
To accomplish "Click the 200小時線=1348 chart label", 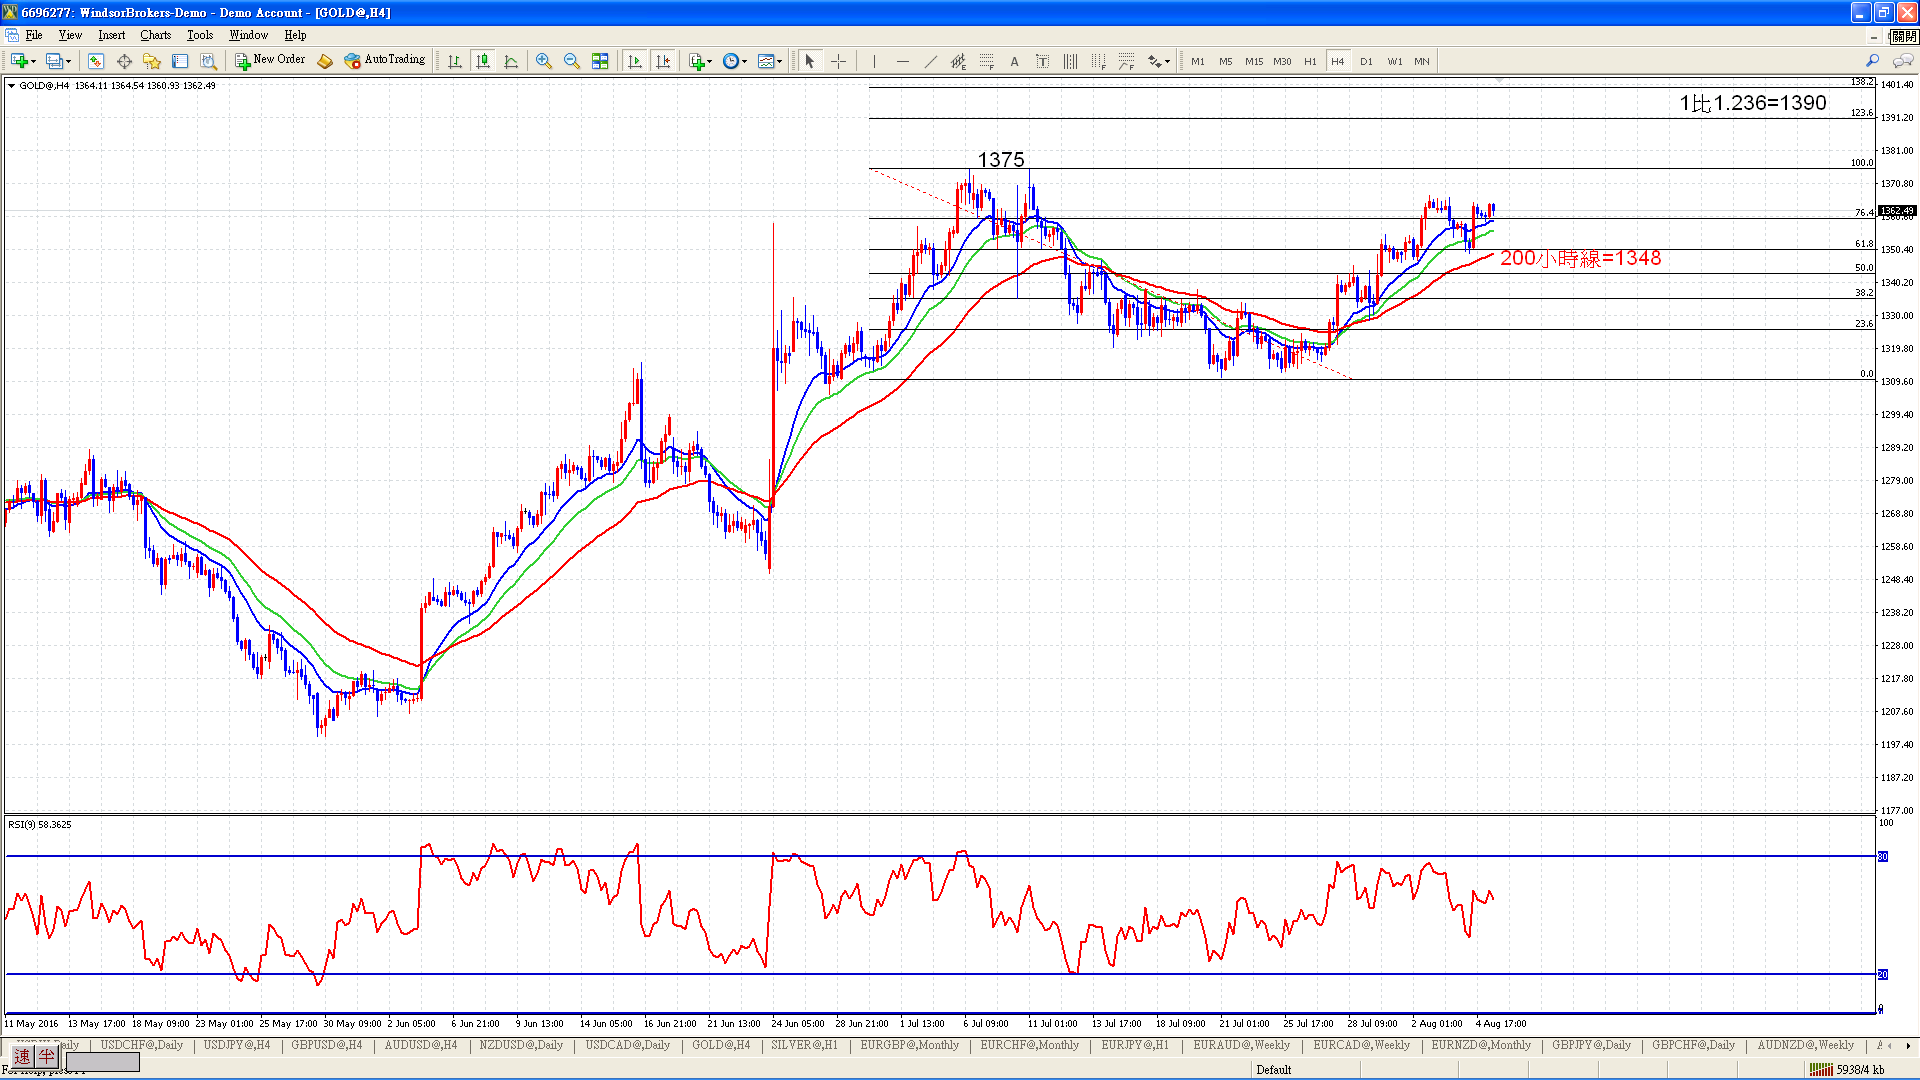I will coord(1580,258).
